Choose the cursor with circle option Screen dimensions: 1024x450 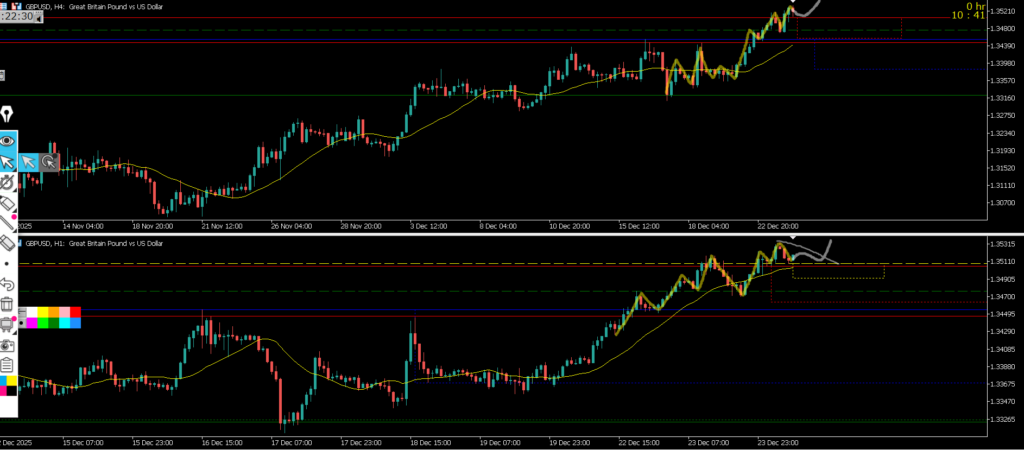point(48,161)
